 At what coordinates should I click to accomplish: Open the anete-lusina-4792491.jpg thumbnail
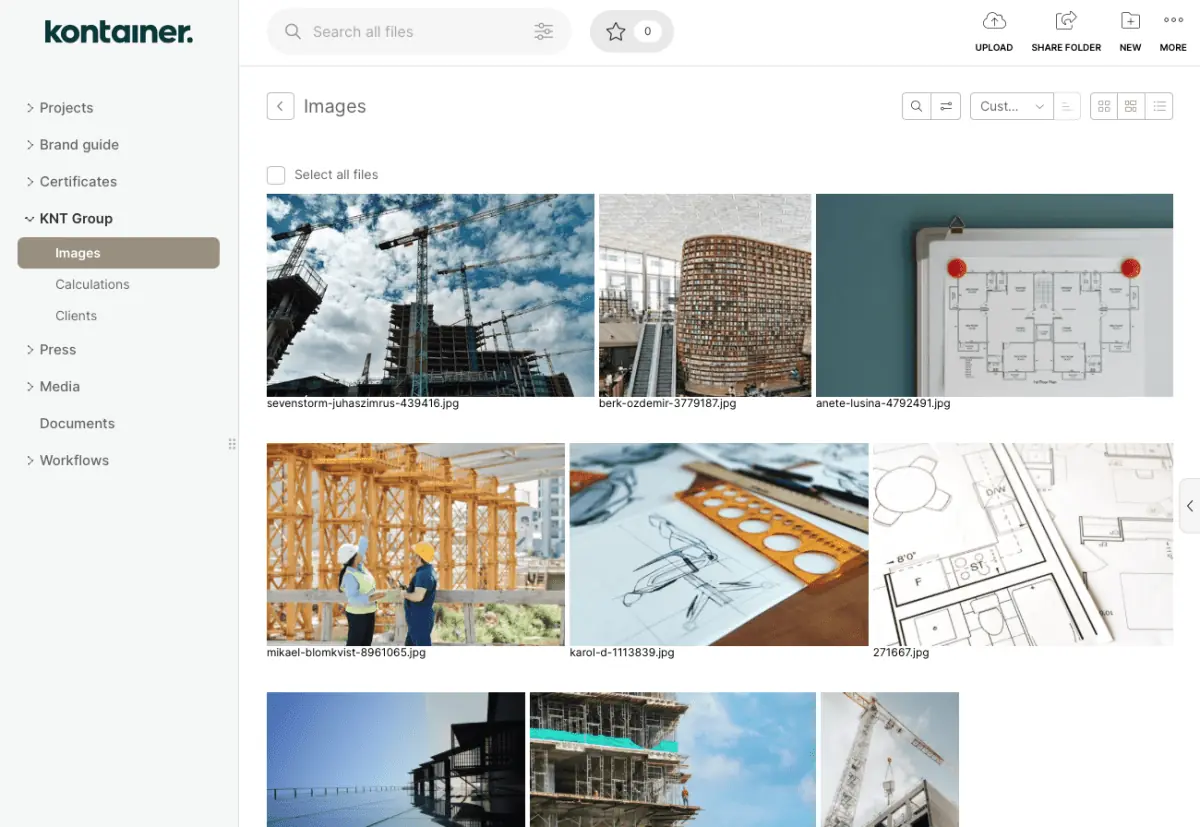coord(993,295)
